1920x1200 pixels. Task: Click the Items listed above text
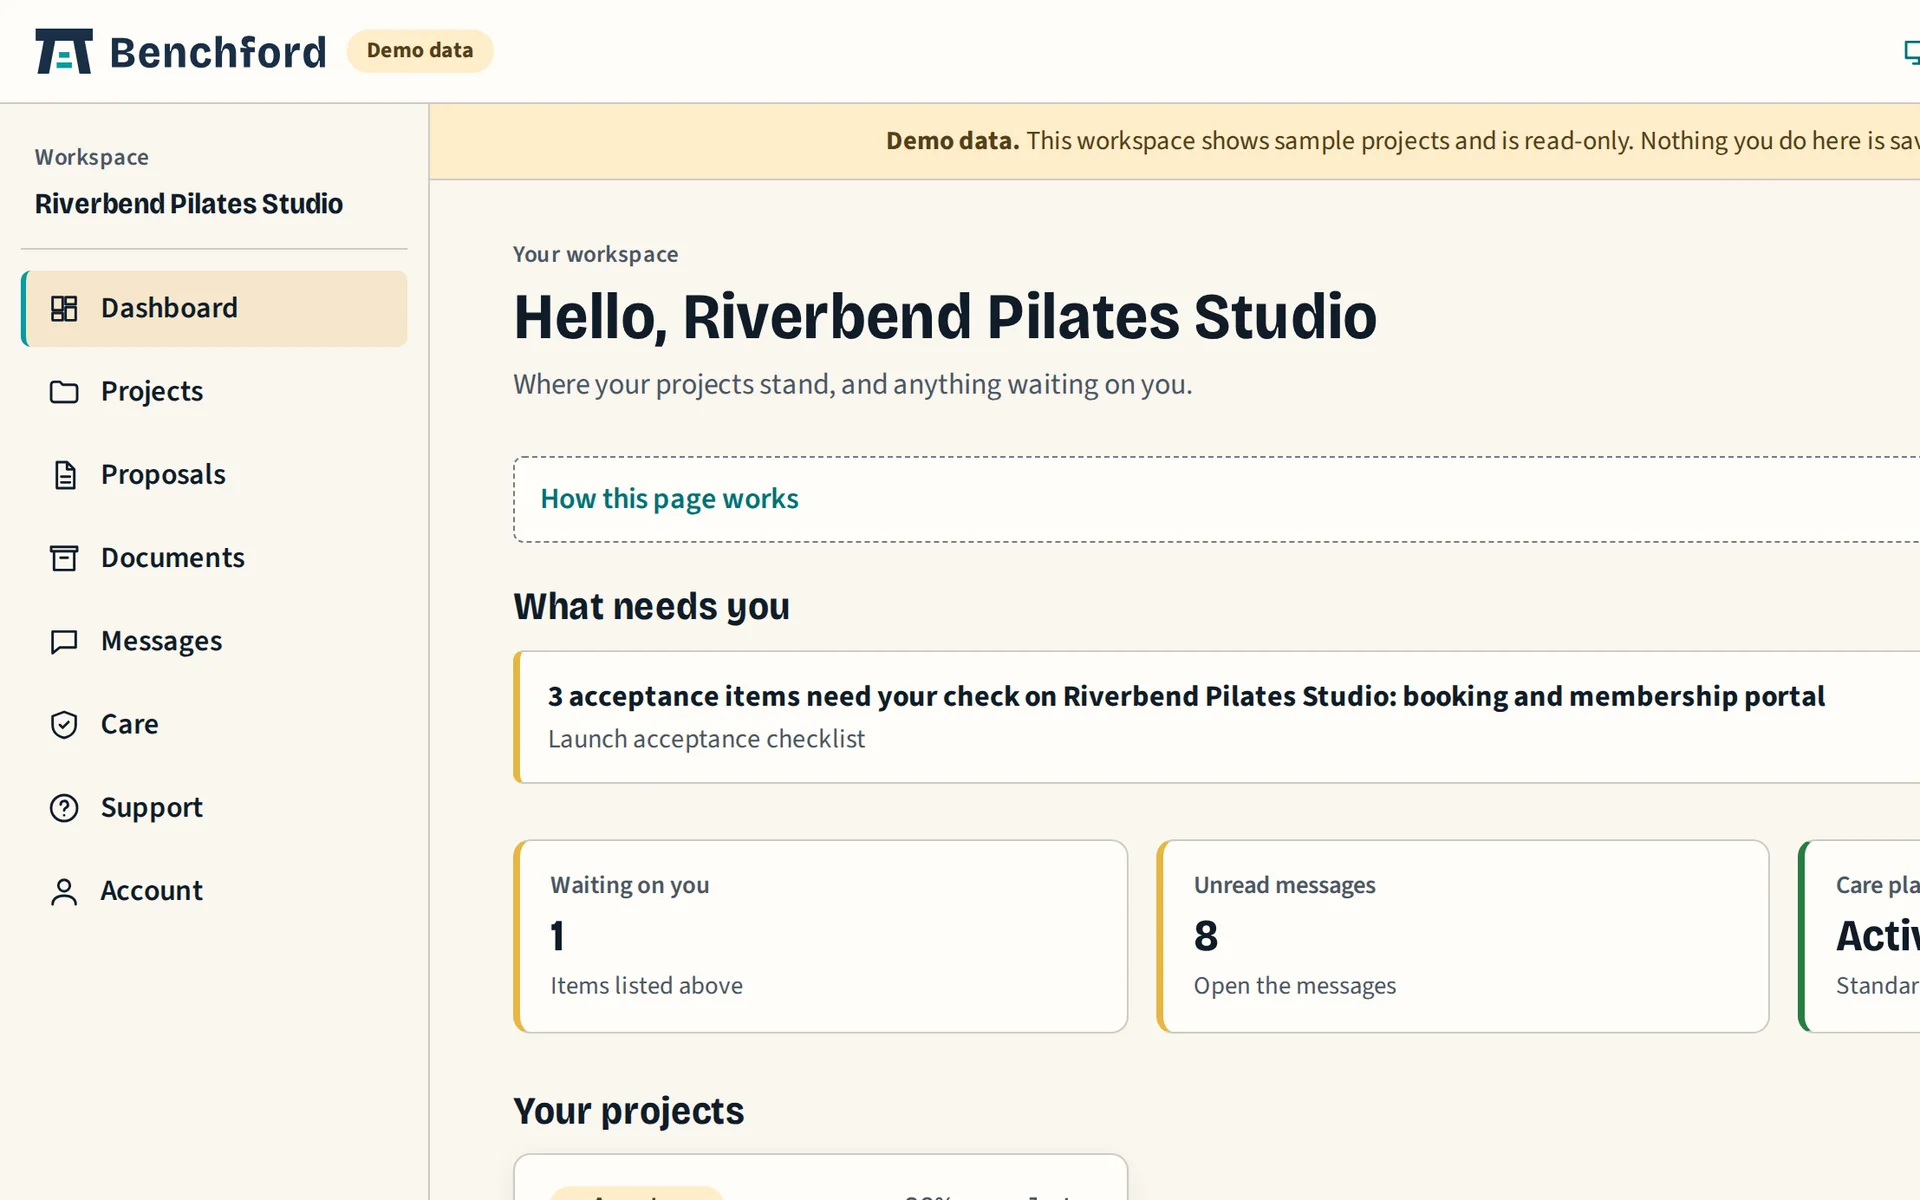pos(646,986)
